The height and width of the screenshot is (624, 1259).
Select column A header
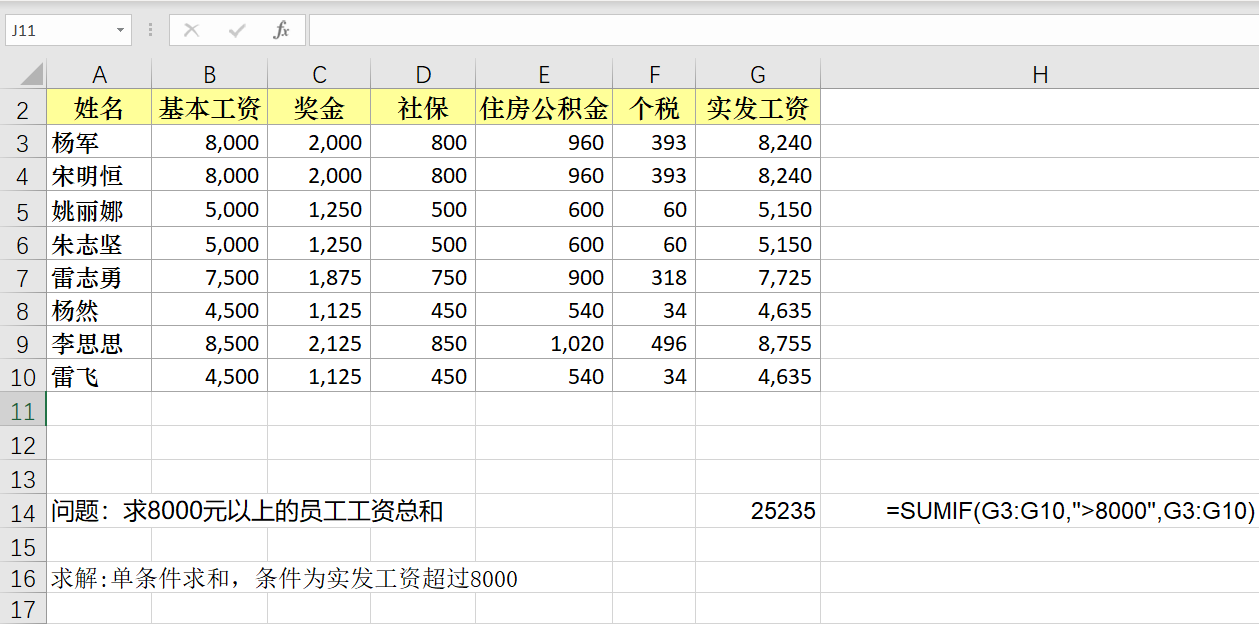point(99,74)
